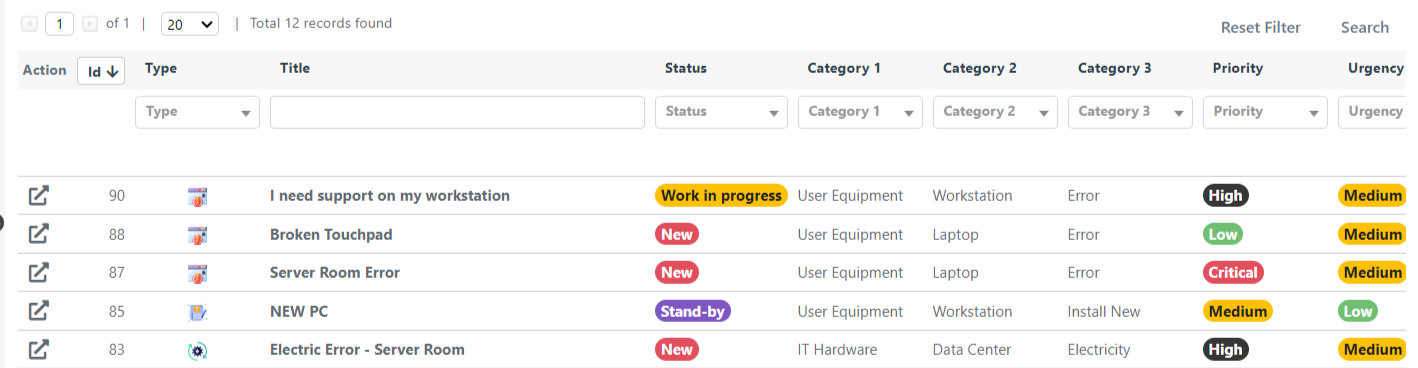Open 'I need support on my workstation' ticket
The image size is (1418, 368).
point(390,196)
